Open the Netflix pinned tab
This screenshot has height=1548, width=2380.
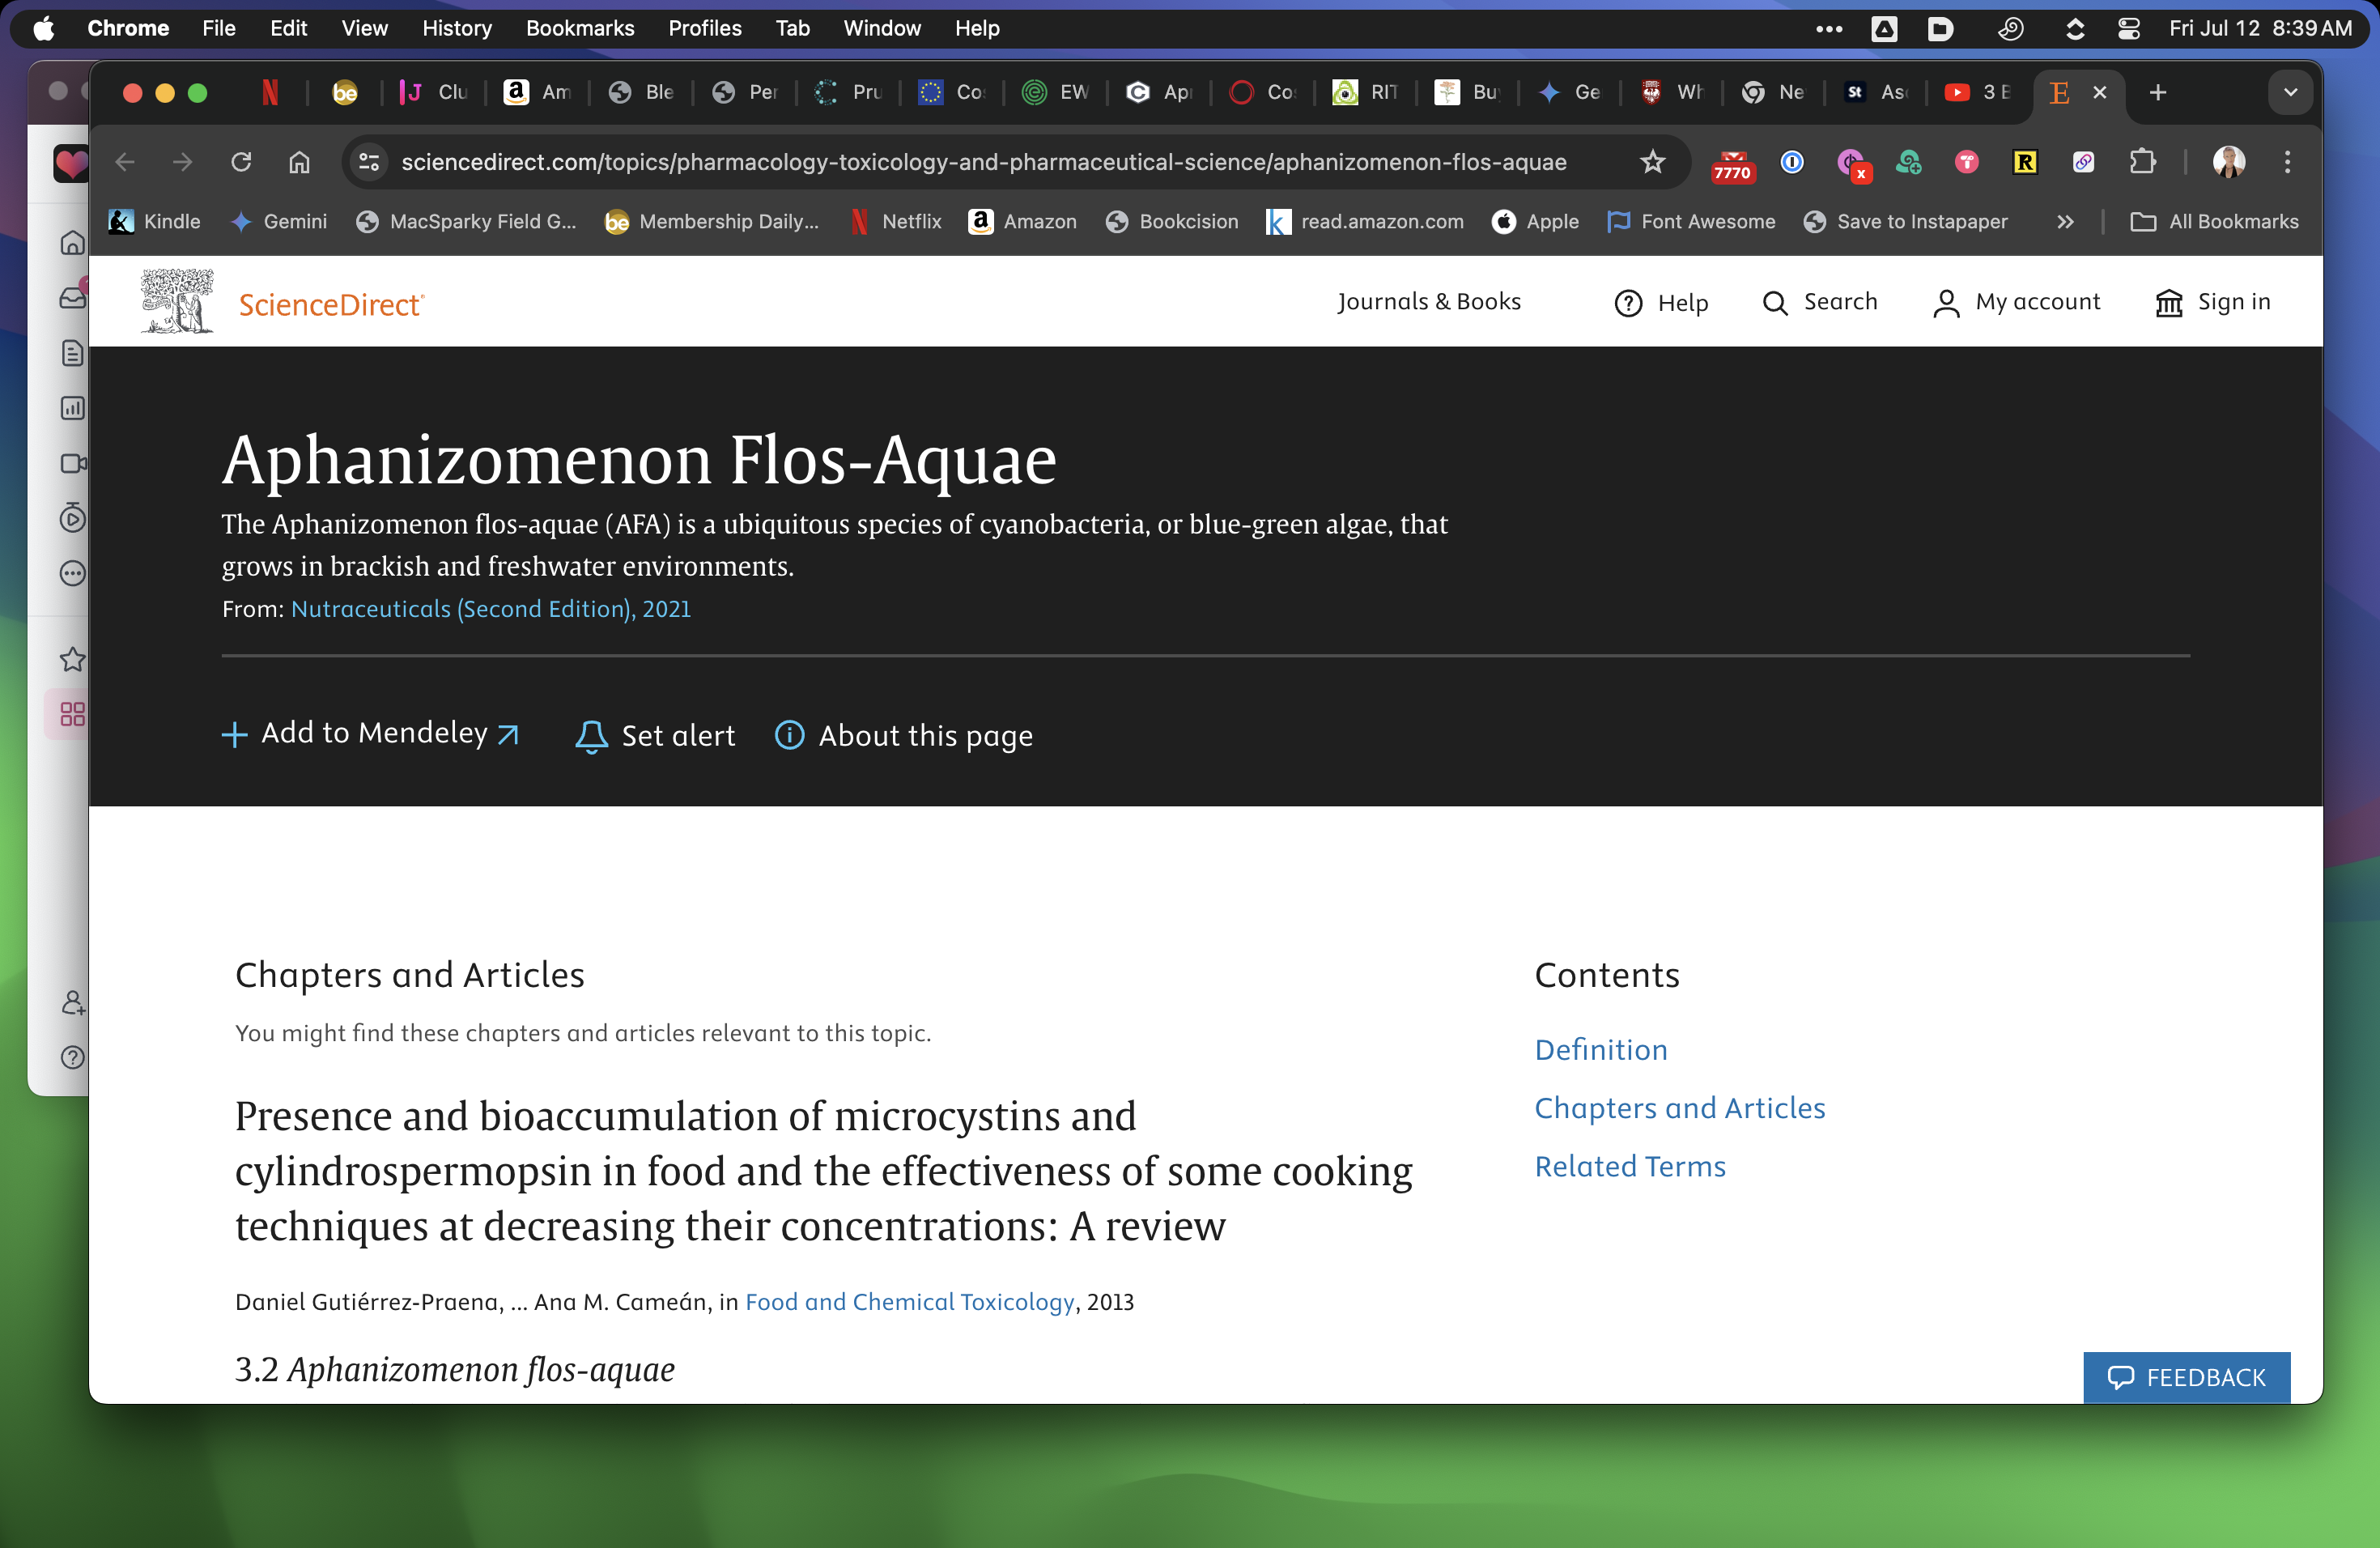[270, 93]
